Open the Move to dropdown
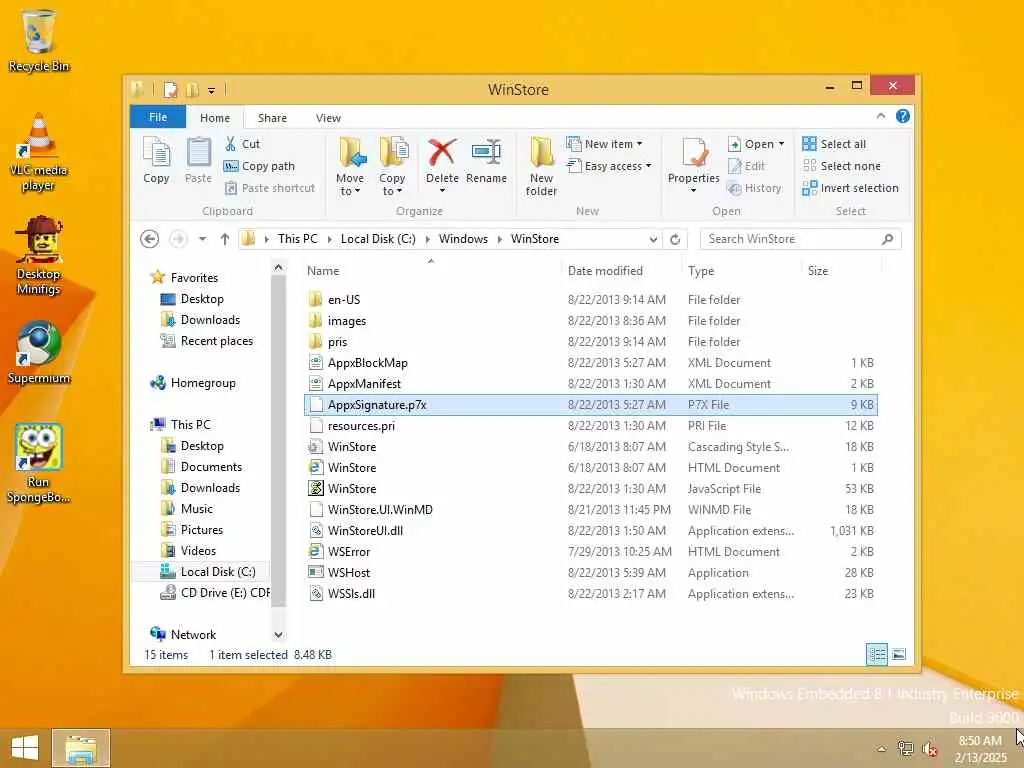 (350, 167)
